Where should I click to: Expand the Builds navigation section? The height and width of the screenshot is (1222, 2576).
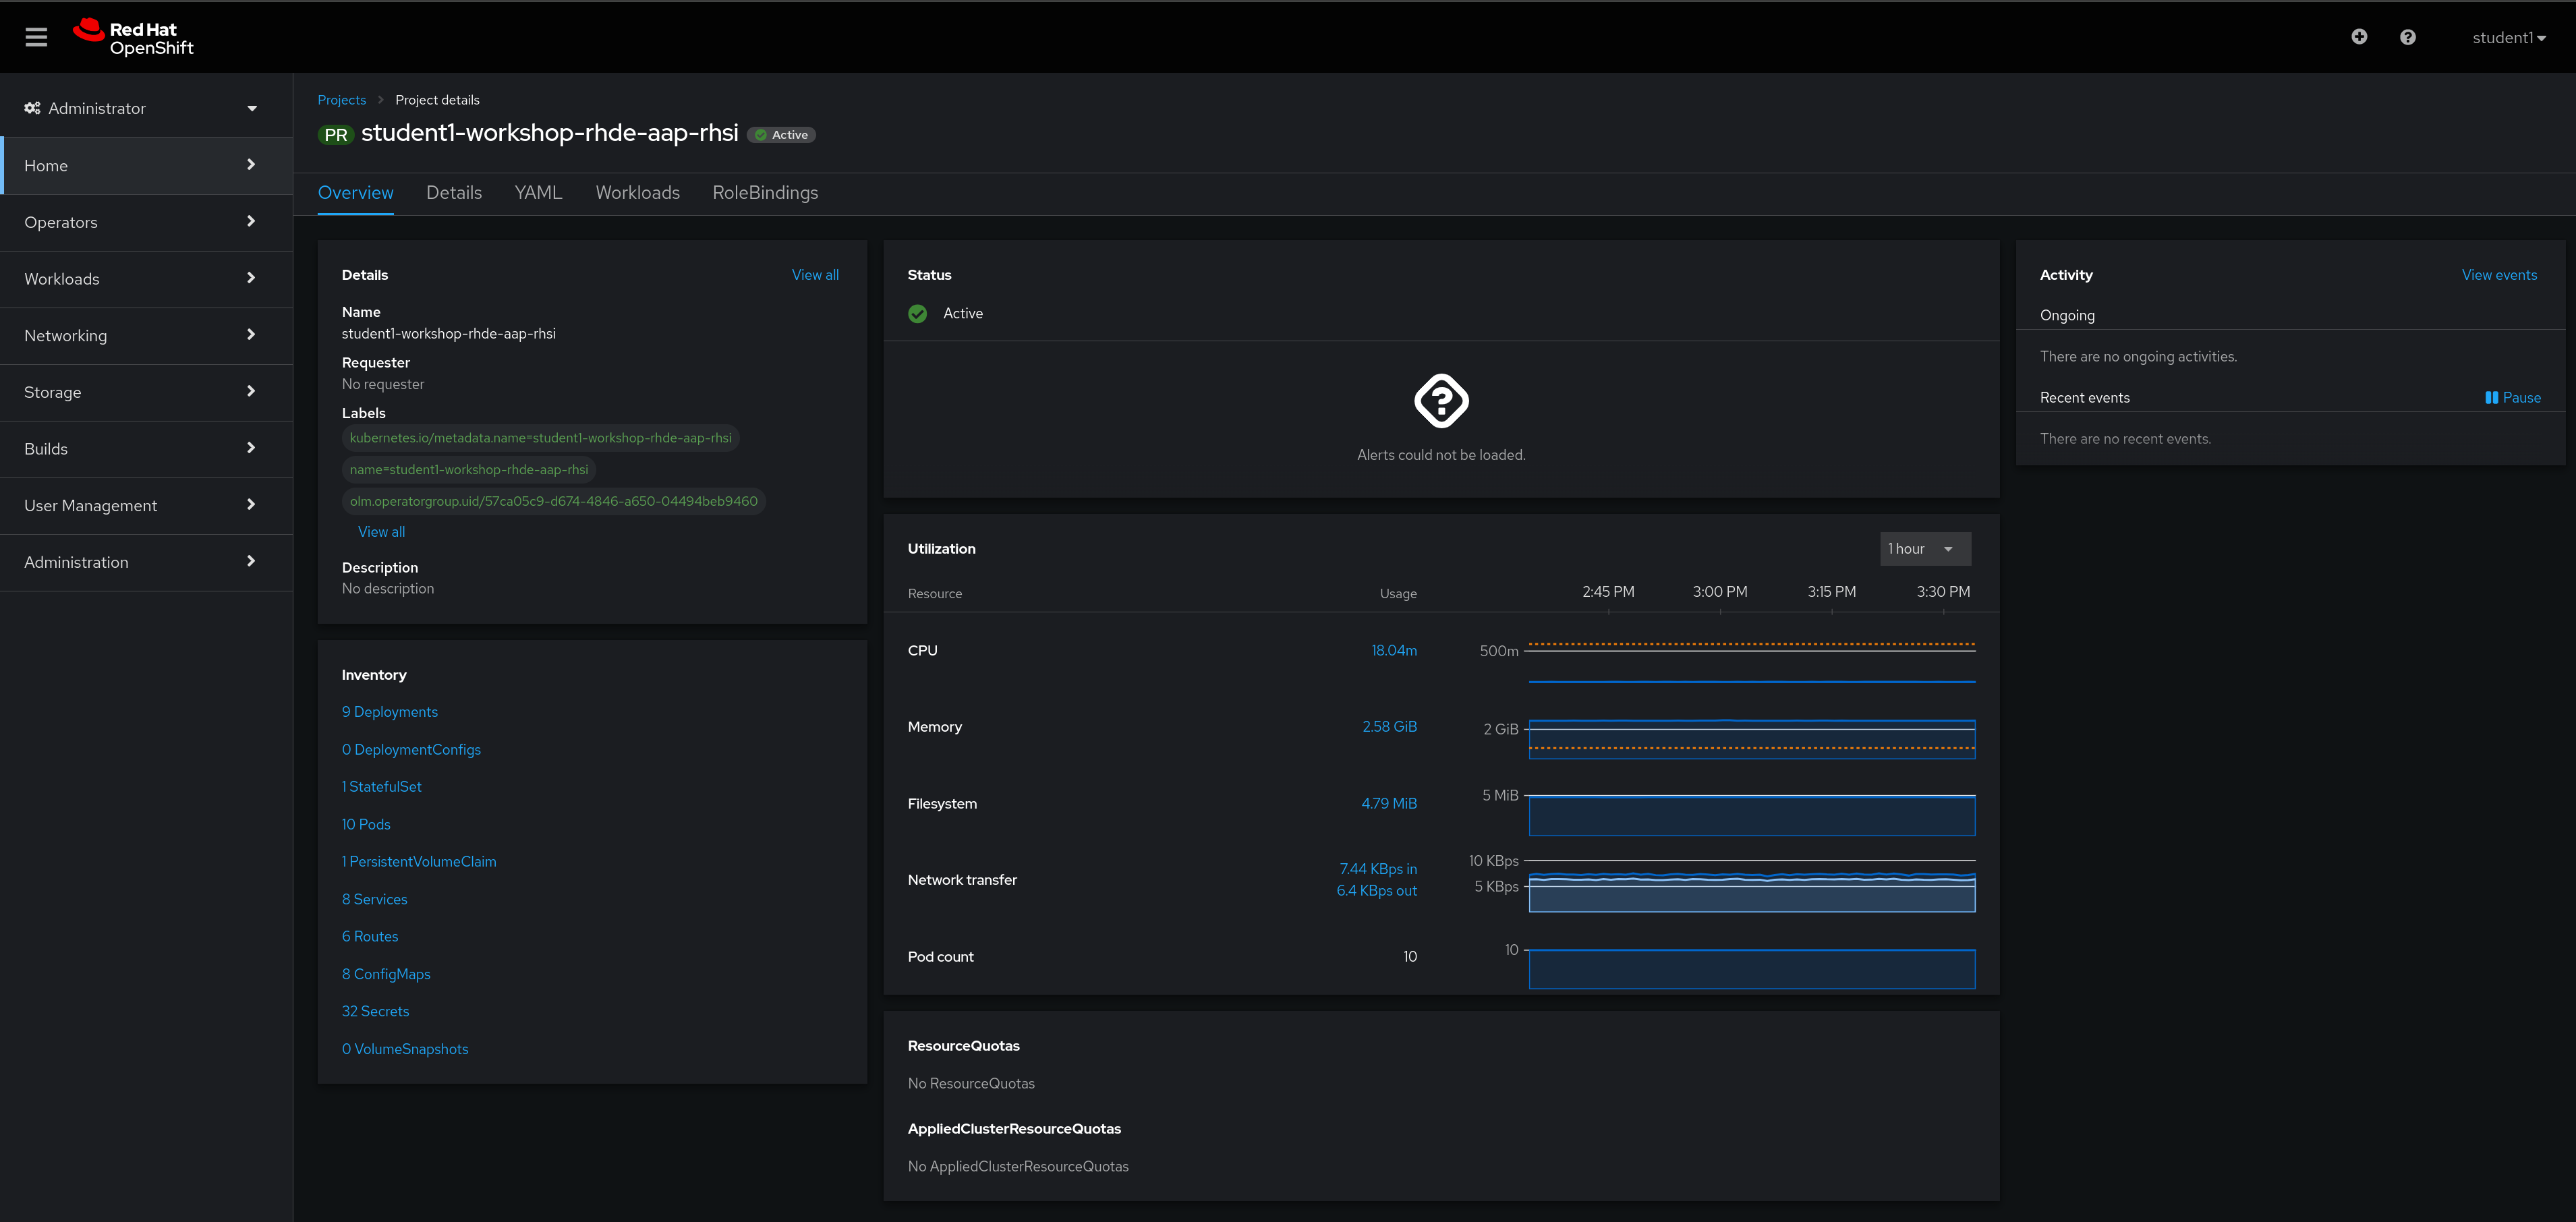[x=146, y=449]
